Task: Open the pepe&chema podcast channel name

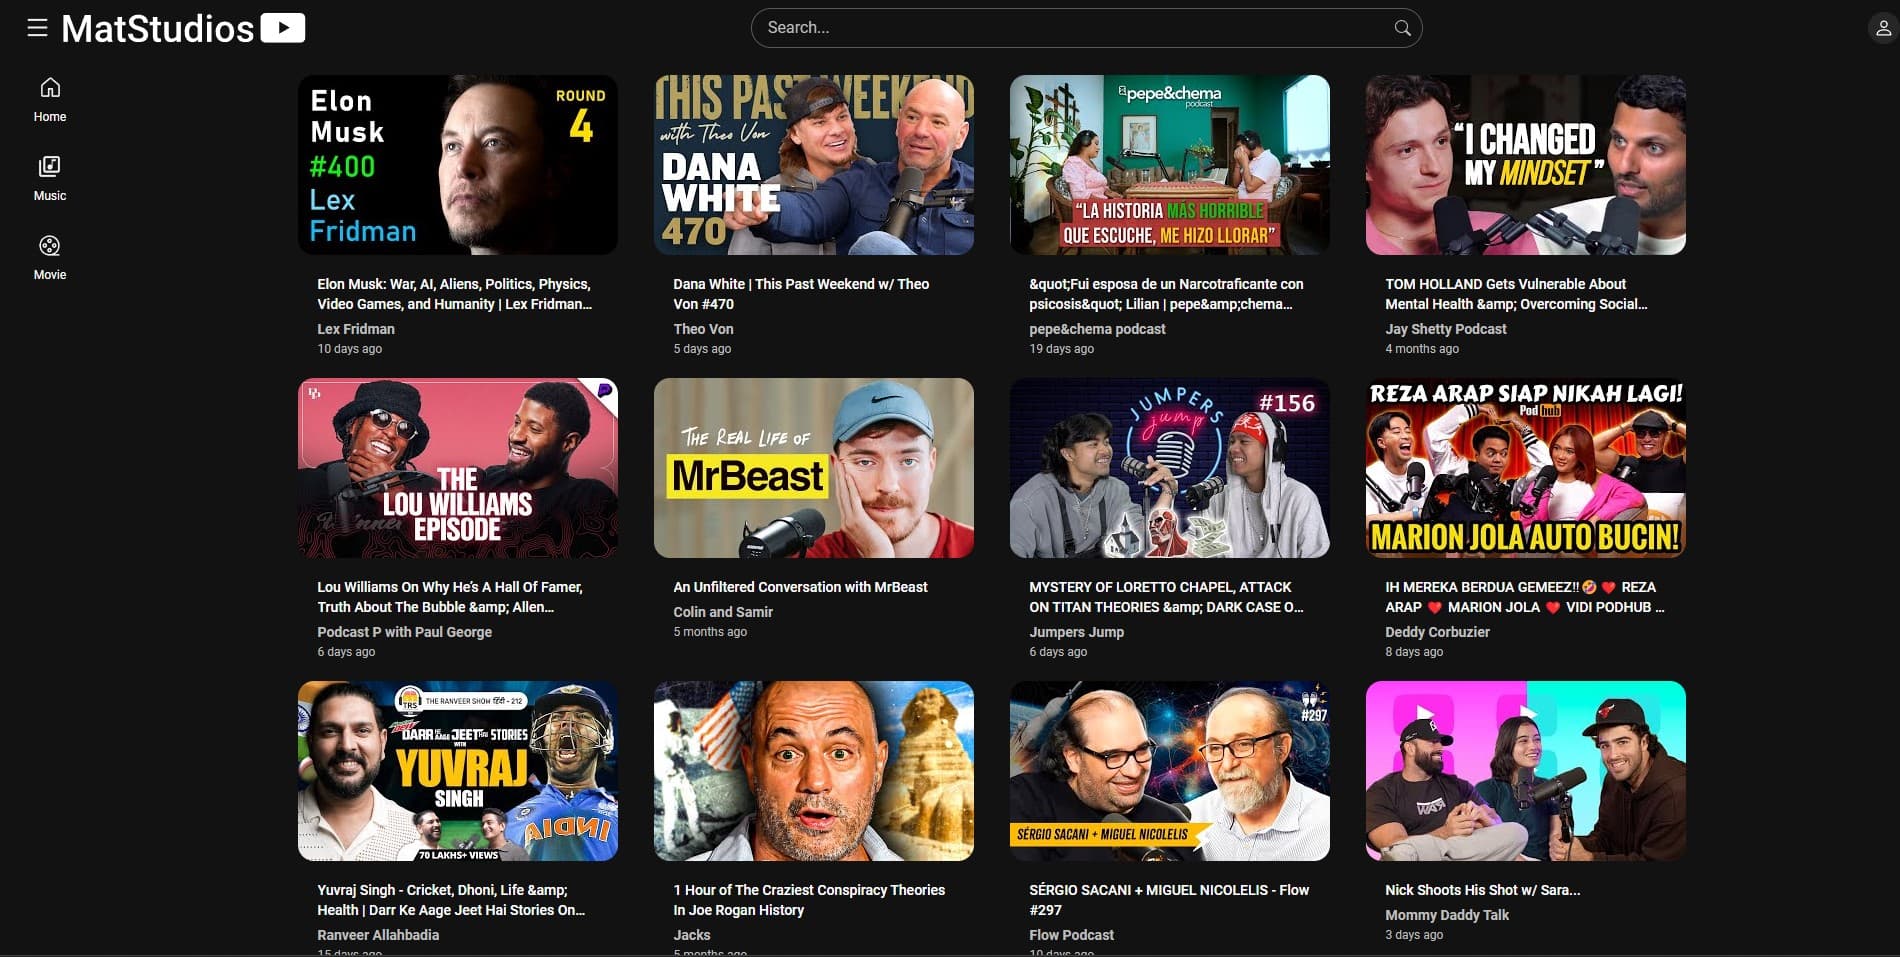Action: (x=1097, y=329)
